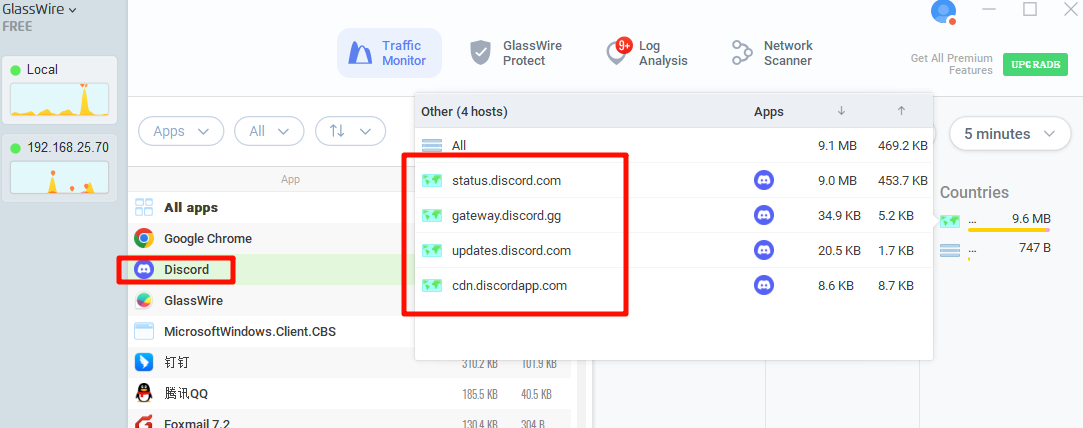
Task: Click Discord icon beside gateway.discord.gg
Action: [764, 215]
